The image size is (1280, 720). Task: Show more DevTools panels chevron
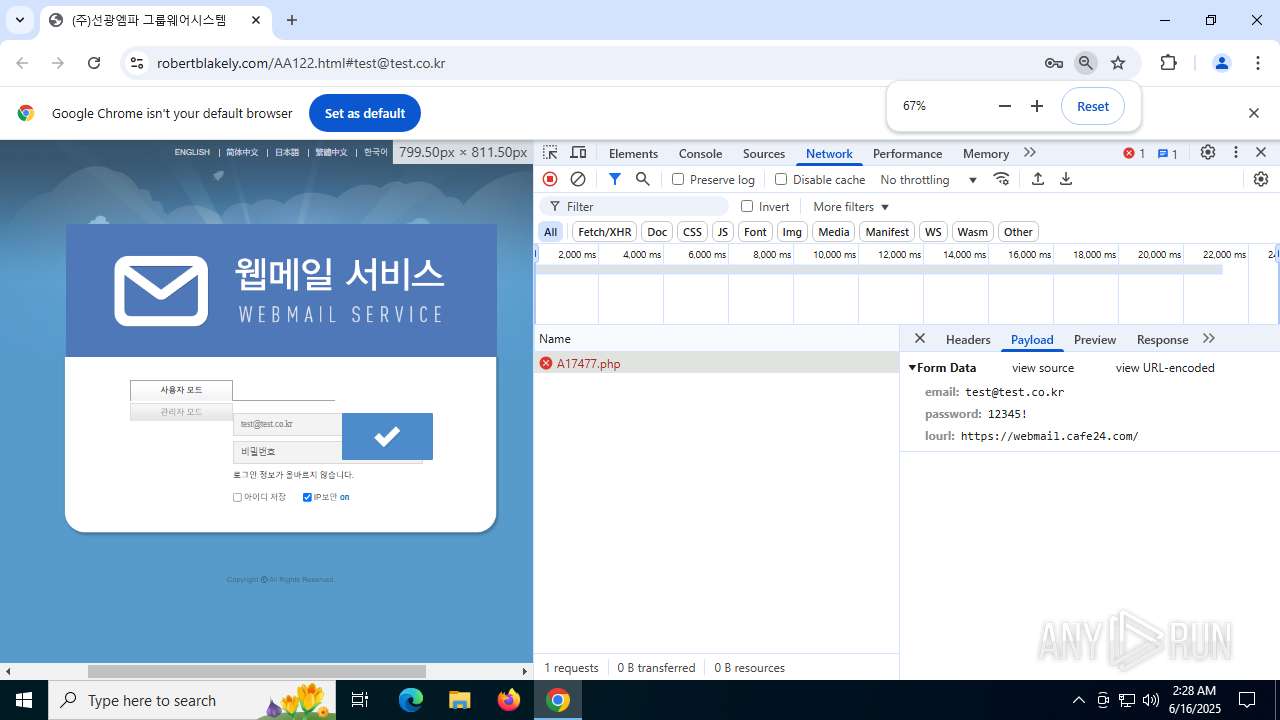click(1030, 153)
